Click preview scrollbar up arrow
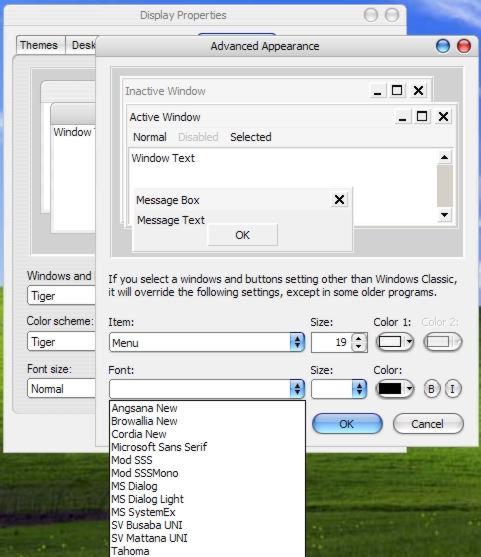481x557 pixels. pos(444,157)
